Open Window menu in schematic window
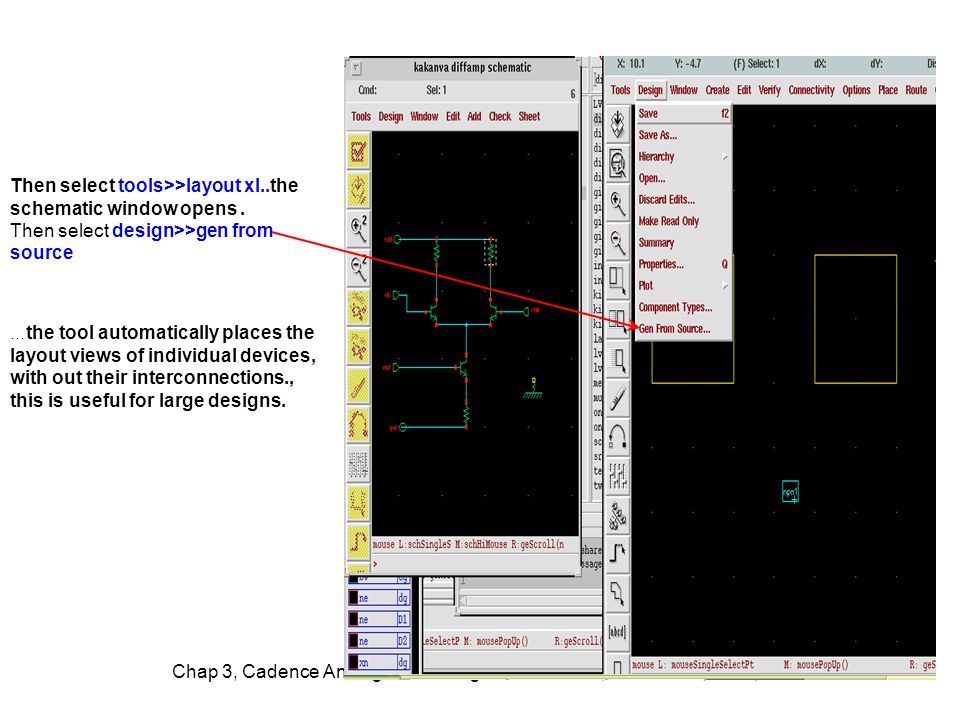Screen dimensions: 960x720 pyautogui.click(x=424, y=116)
